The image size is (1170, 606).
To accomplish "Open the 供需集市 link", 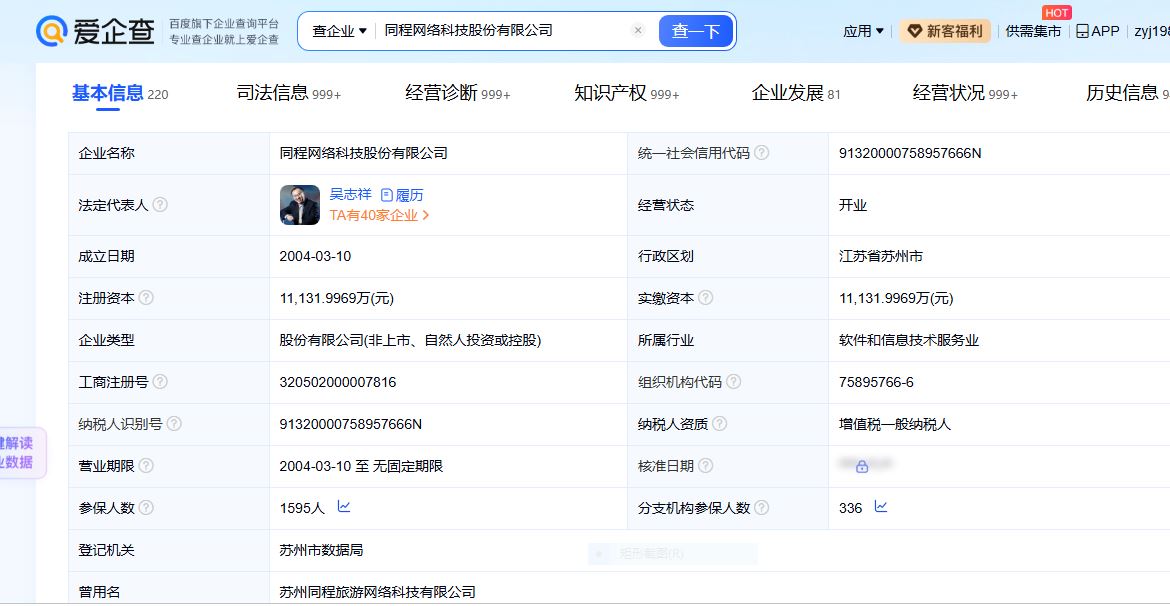I will (1033, 31).
